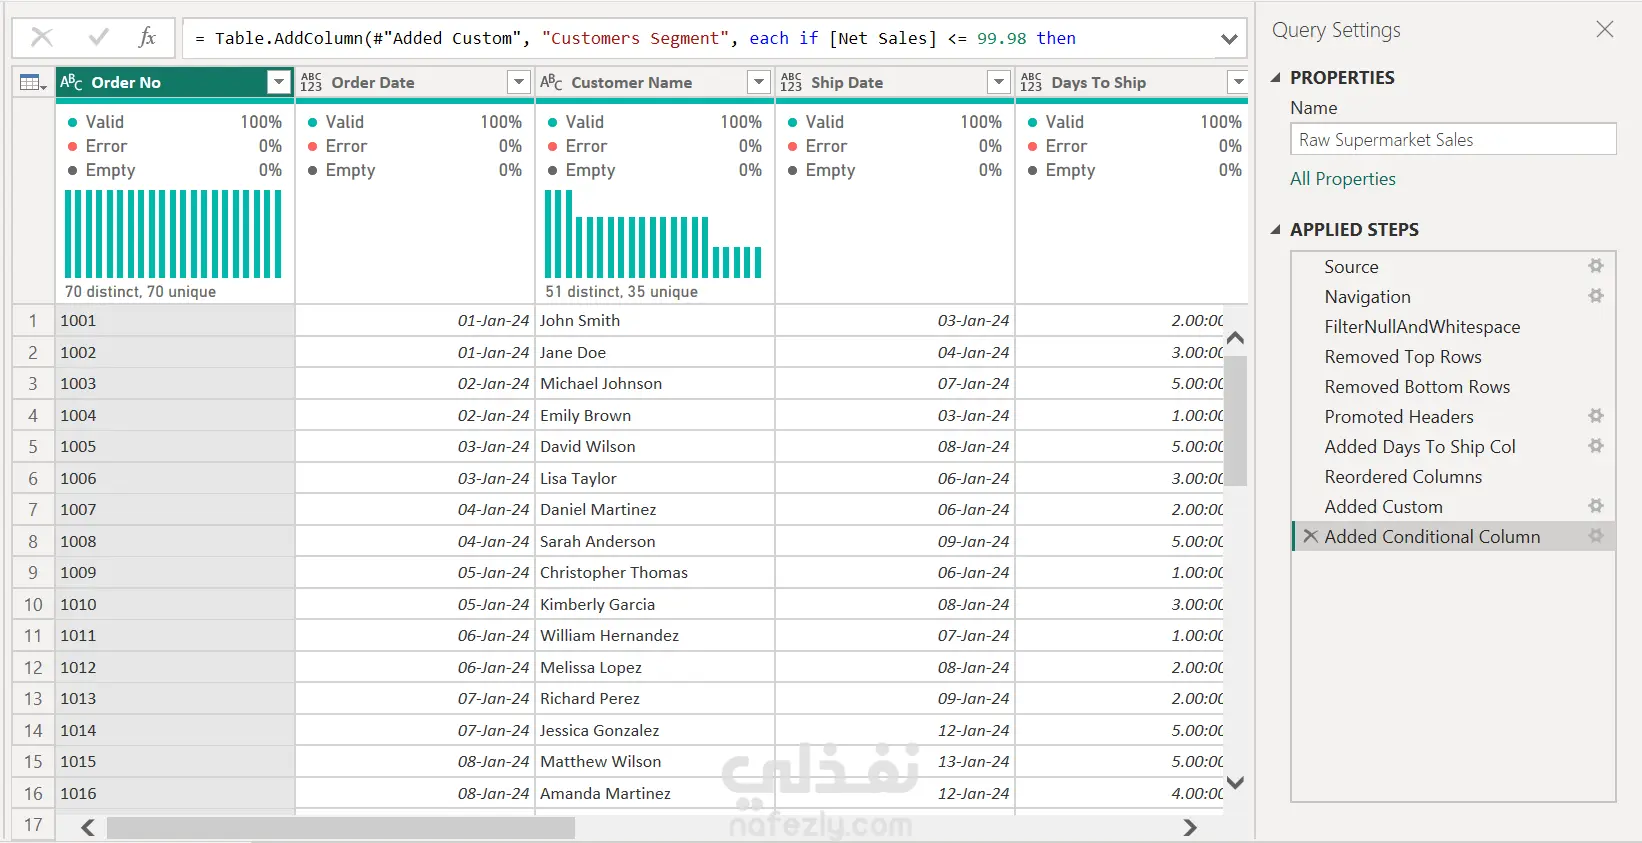Click the horizontal scrollbar right arrow
The image size is (1642, 843).
click(x=1190, y=827)
